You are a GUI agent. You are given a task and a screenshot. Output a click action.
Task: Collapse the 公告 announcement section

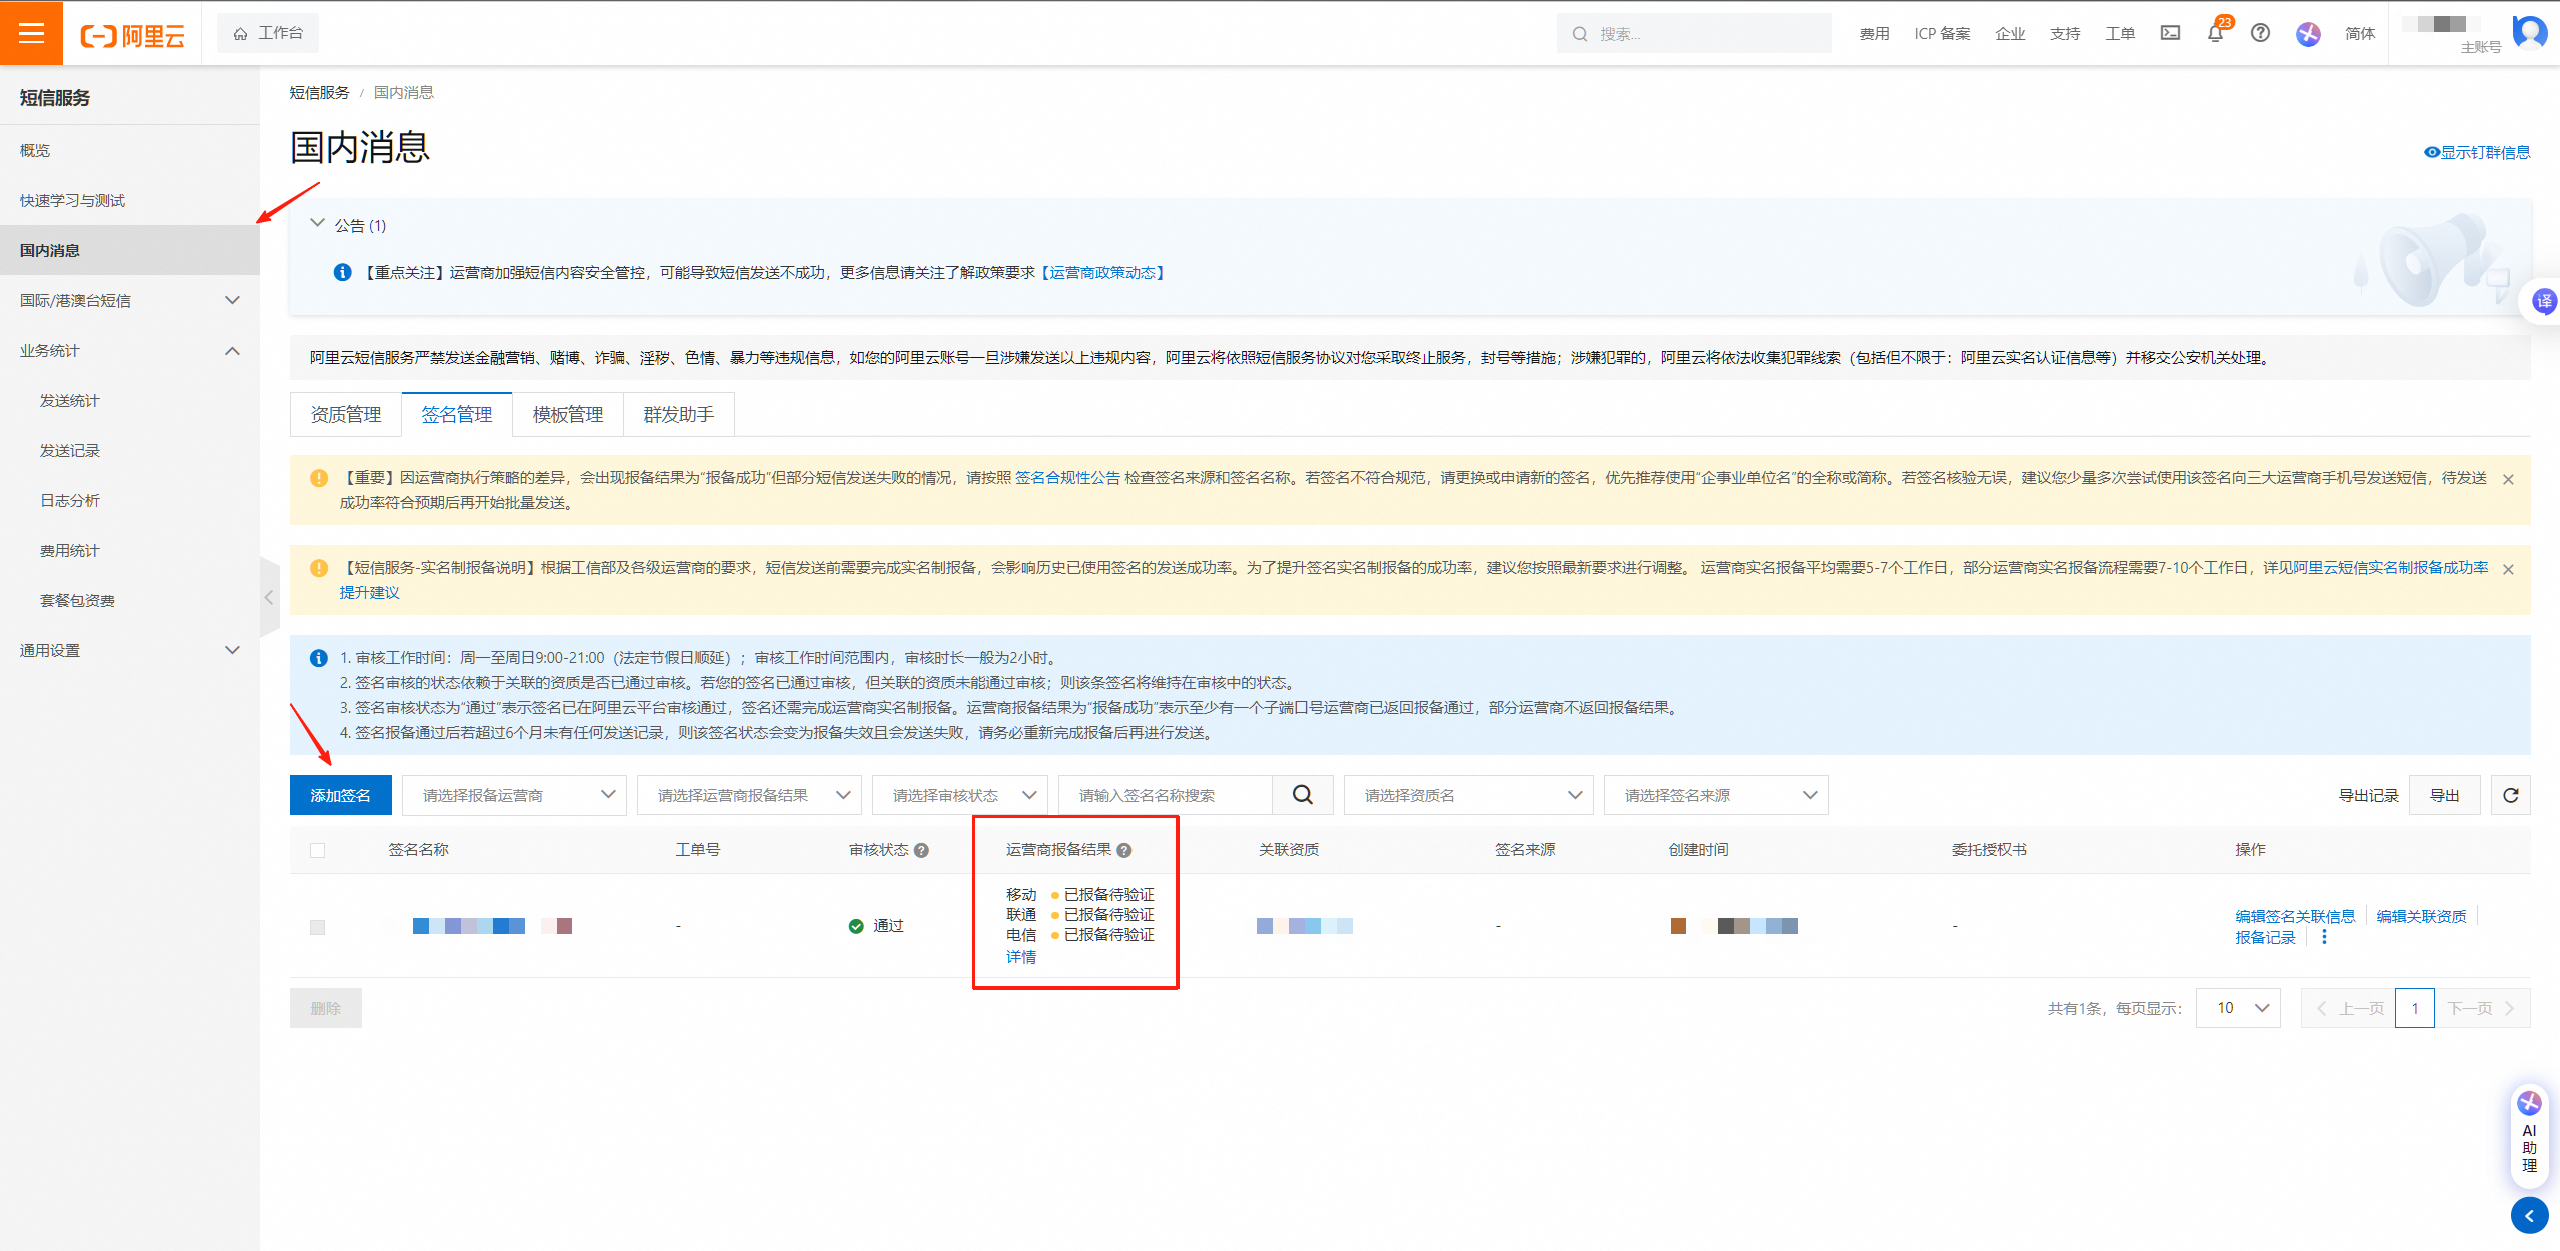(317, 224)
